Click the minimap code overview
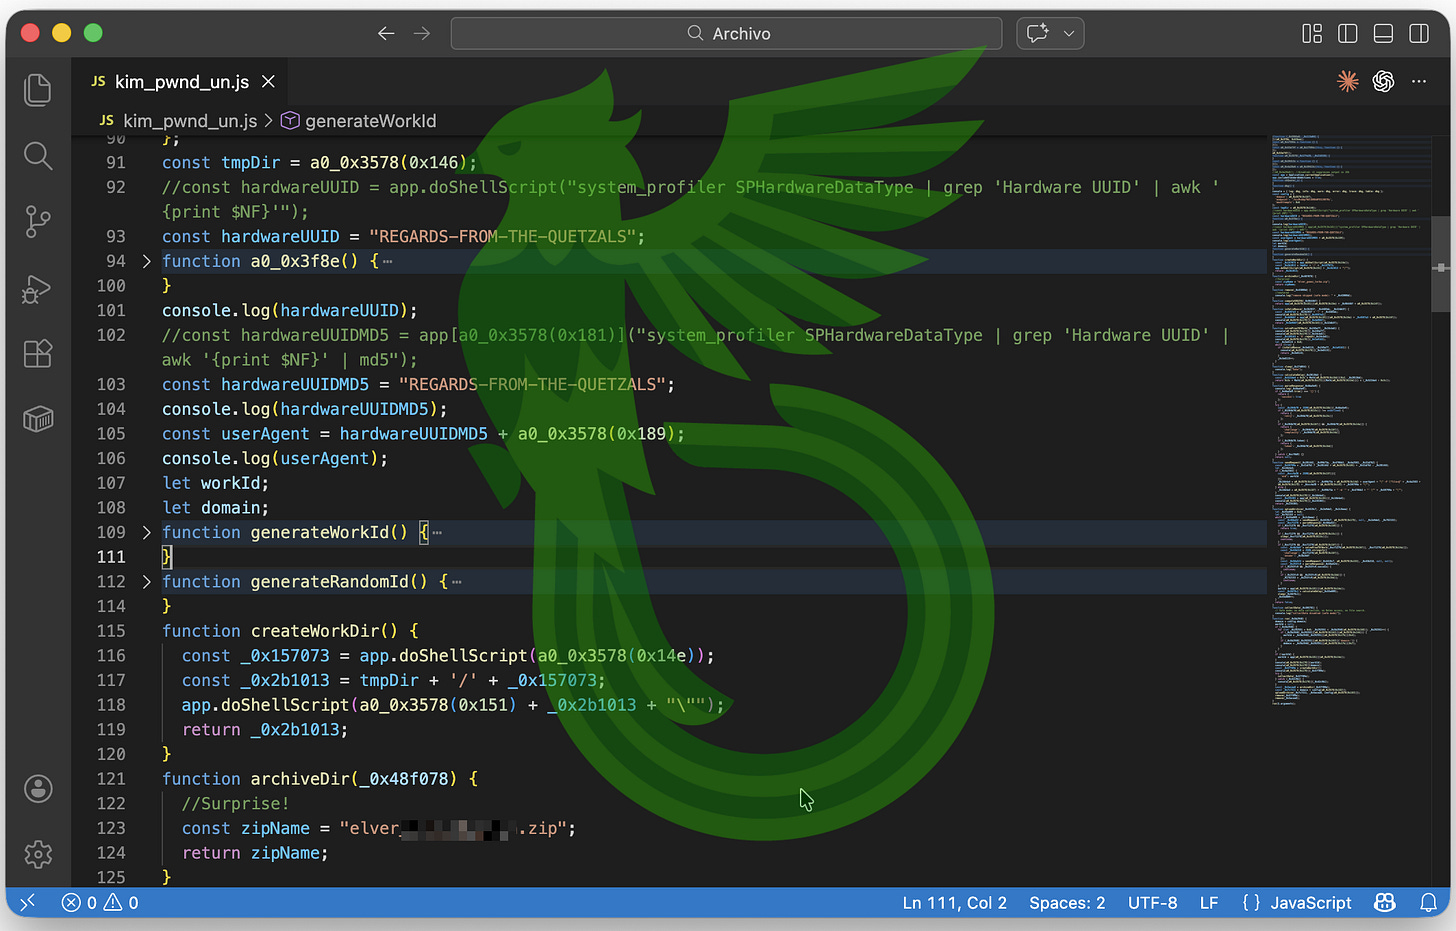The height and width of the screenshot is (931, 1456). [1350, 420]
